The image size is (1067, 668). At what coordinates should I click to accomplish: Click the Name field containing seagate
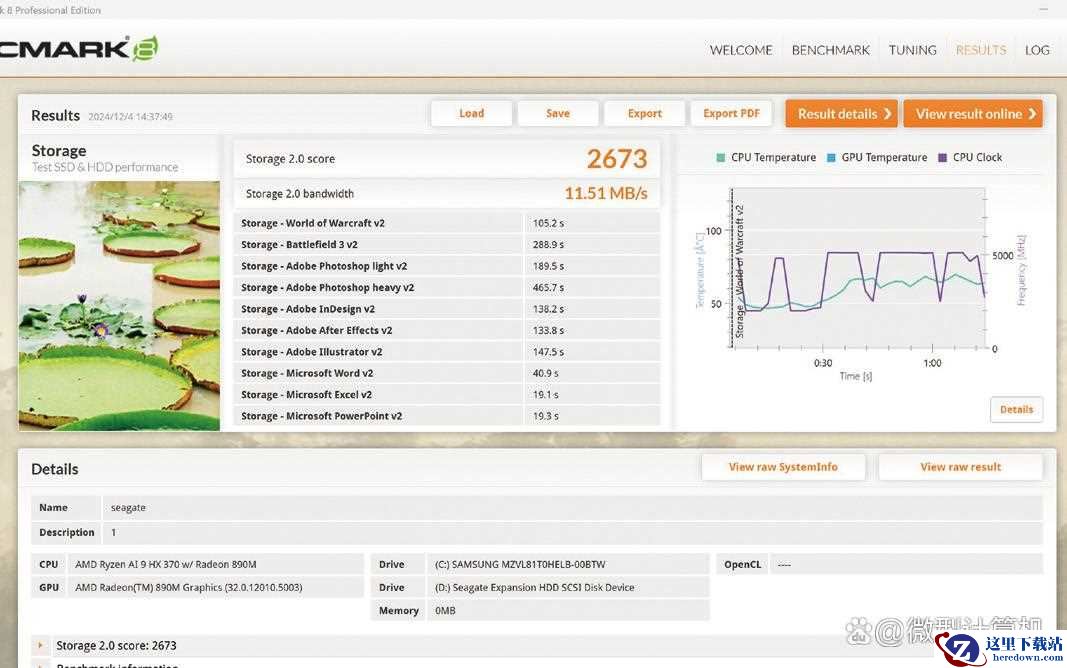click(572, 507)
